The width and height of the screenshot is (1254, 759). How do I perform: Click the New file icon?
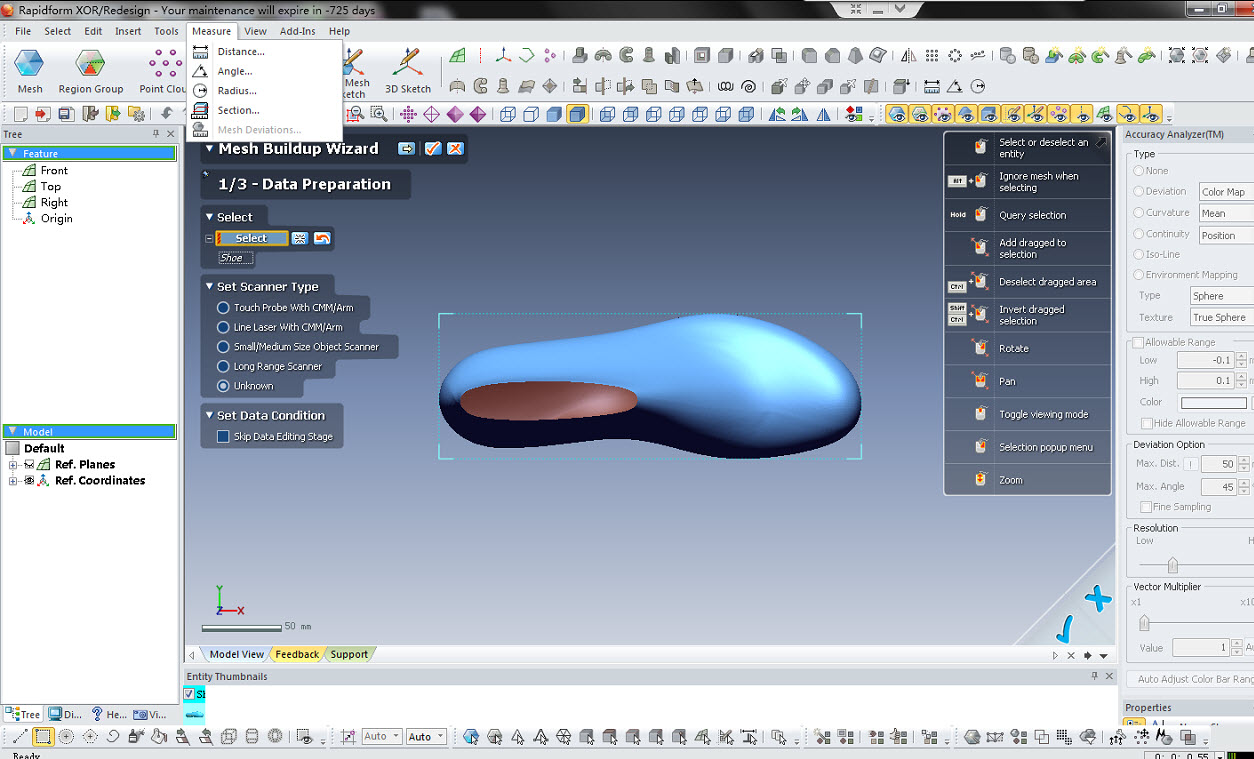coord(19,114)
